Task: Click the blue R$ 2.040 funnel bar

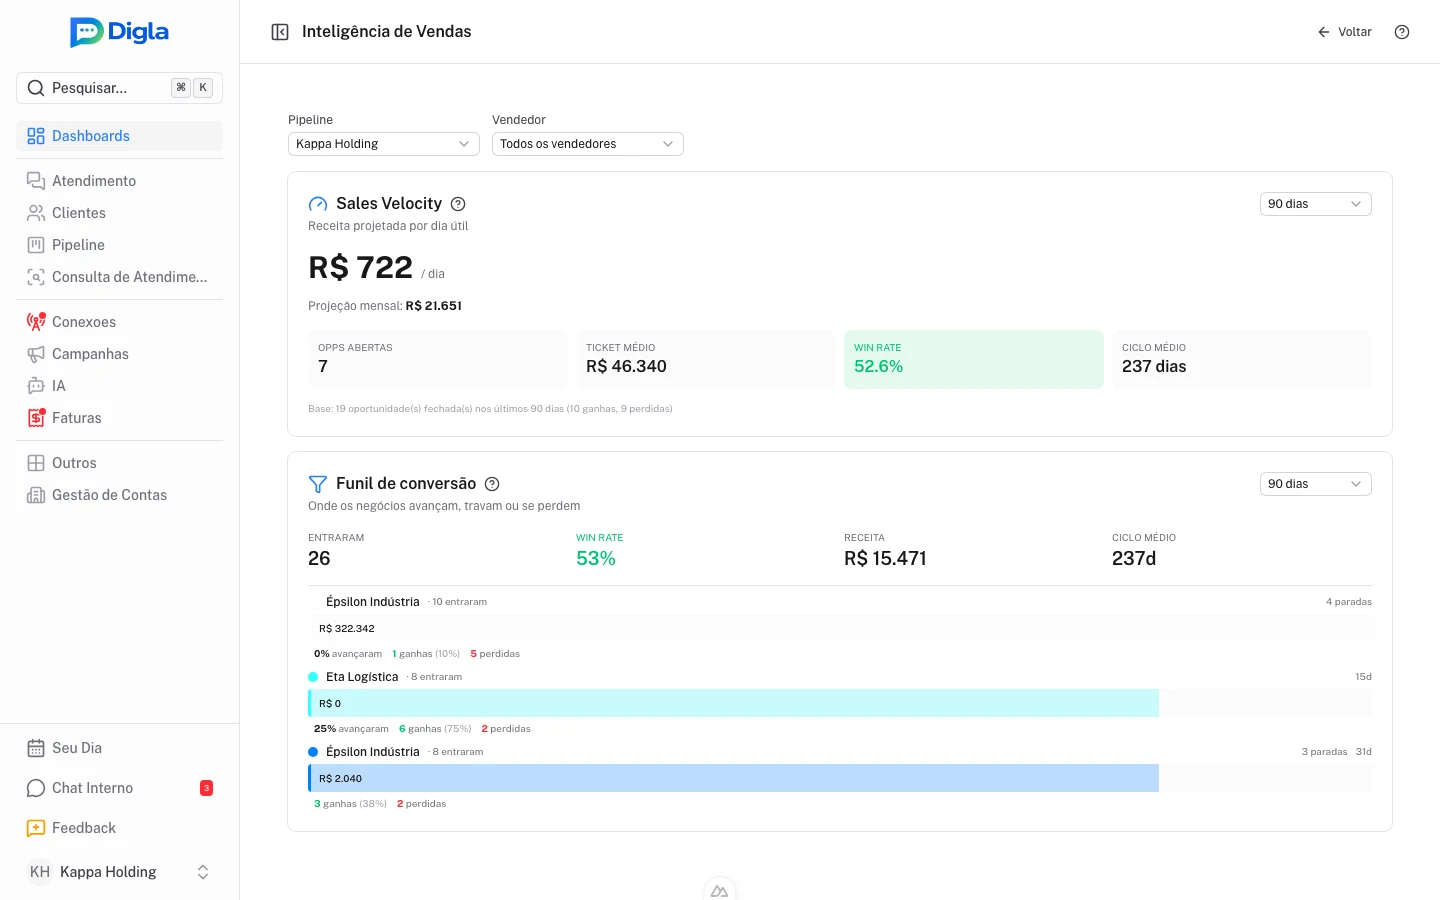Action: [x=733, y=778]
